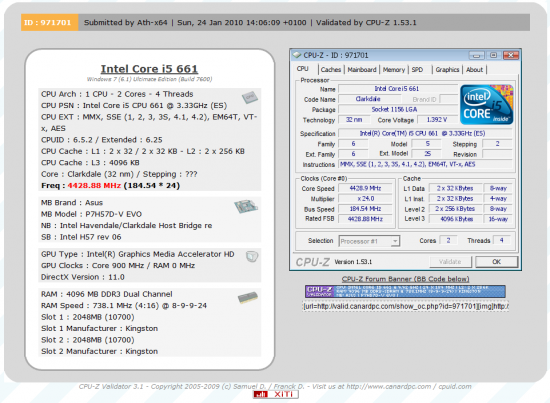Click the Name field Intel Core i5 661
The image size is (550, 403).
coord(397,89)
